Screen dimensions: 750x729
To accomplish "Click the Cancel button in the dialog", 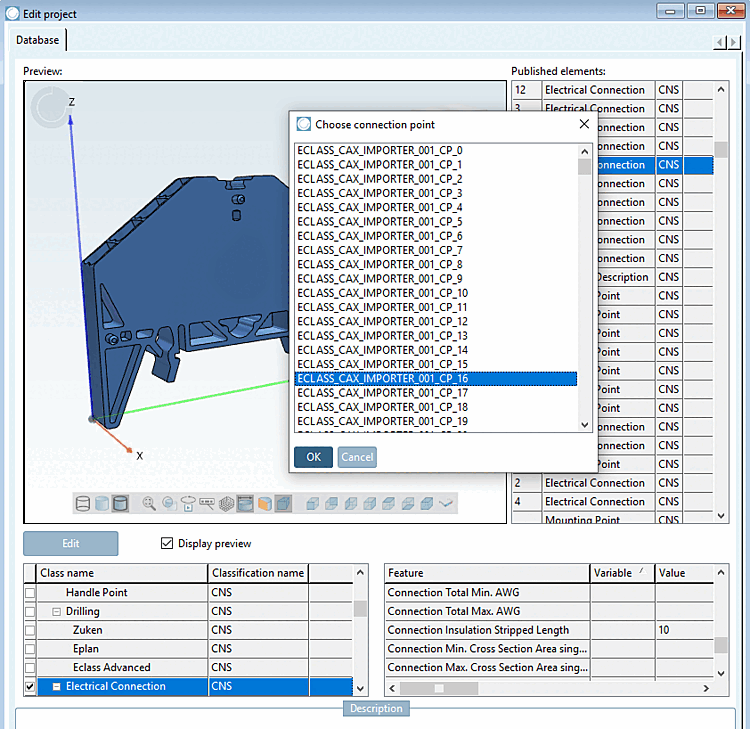I will pyautogui.click(x=357, y=457).
